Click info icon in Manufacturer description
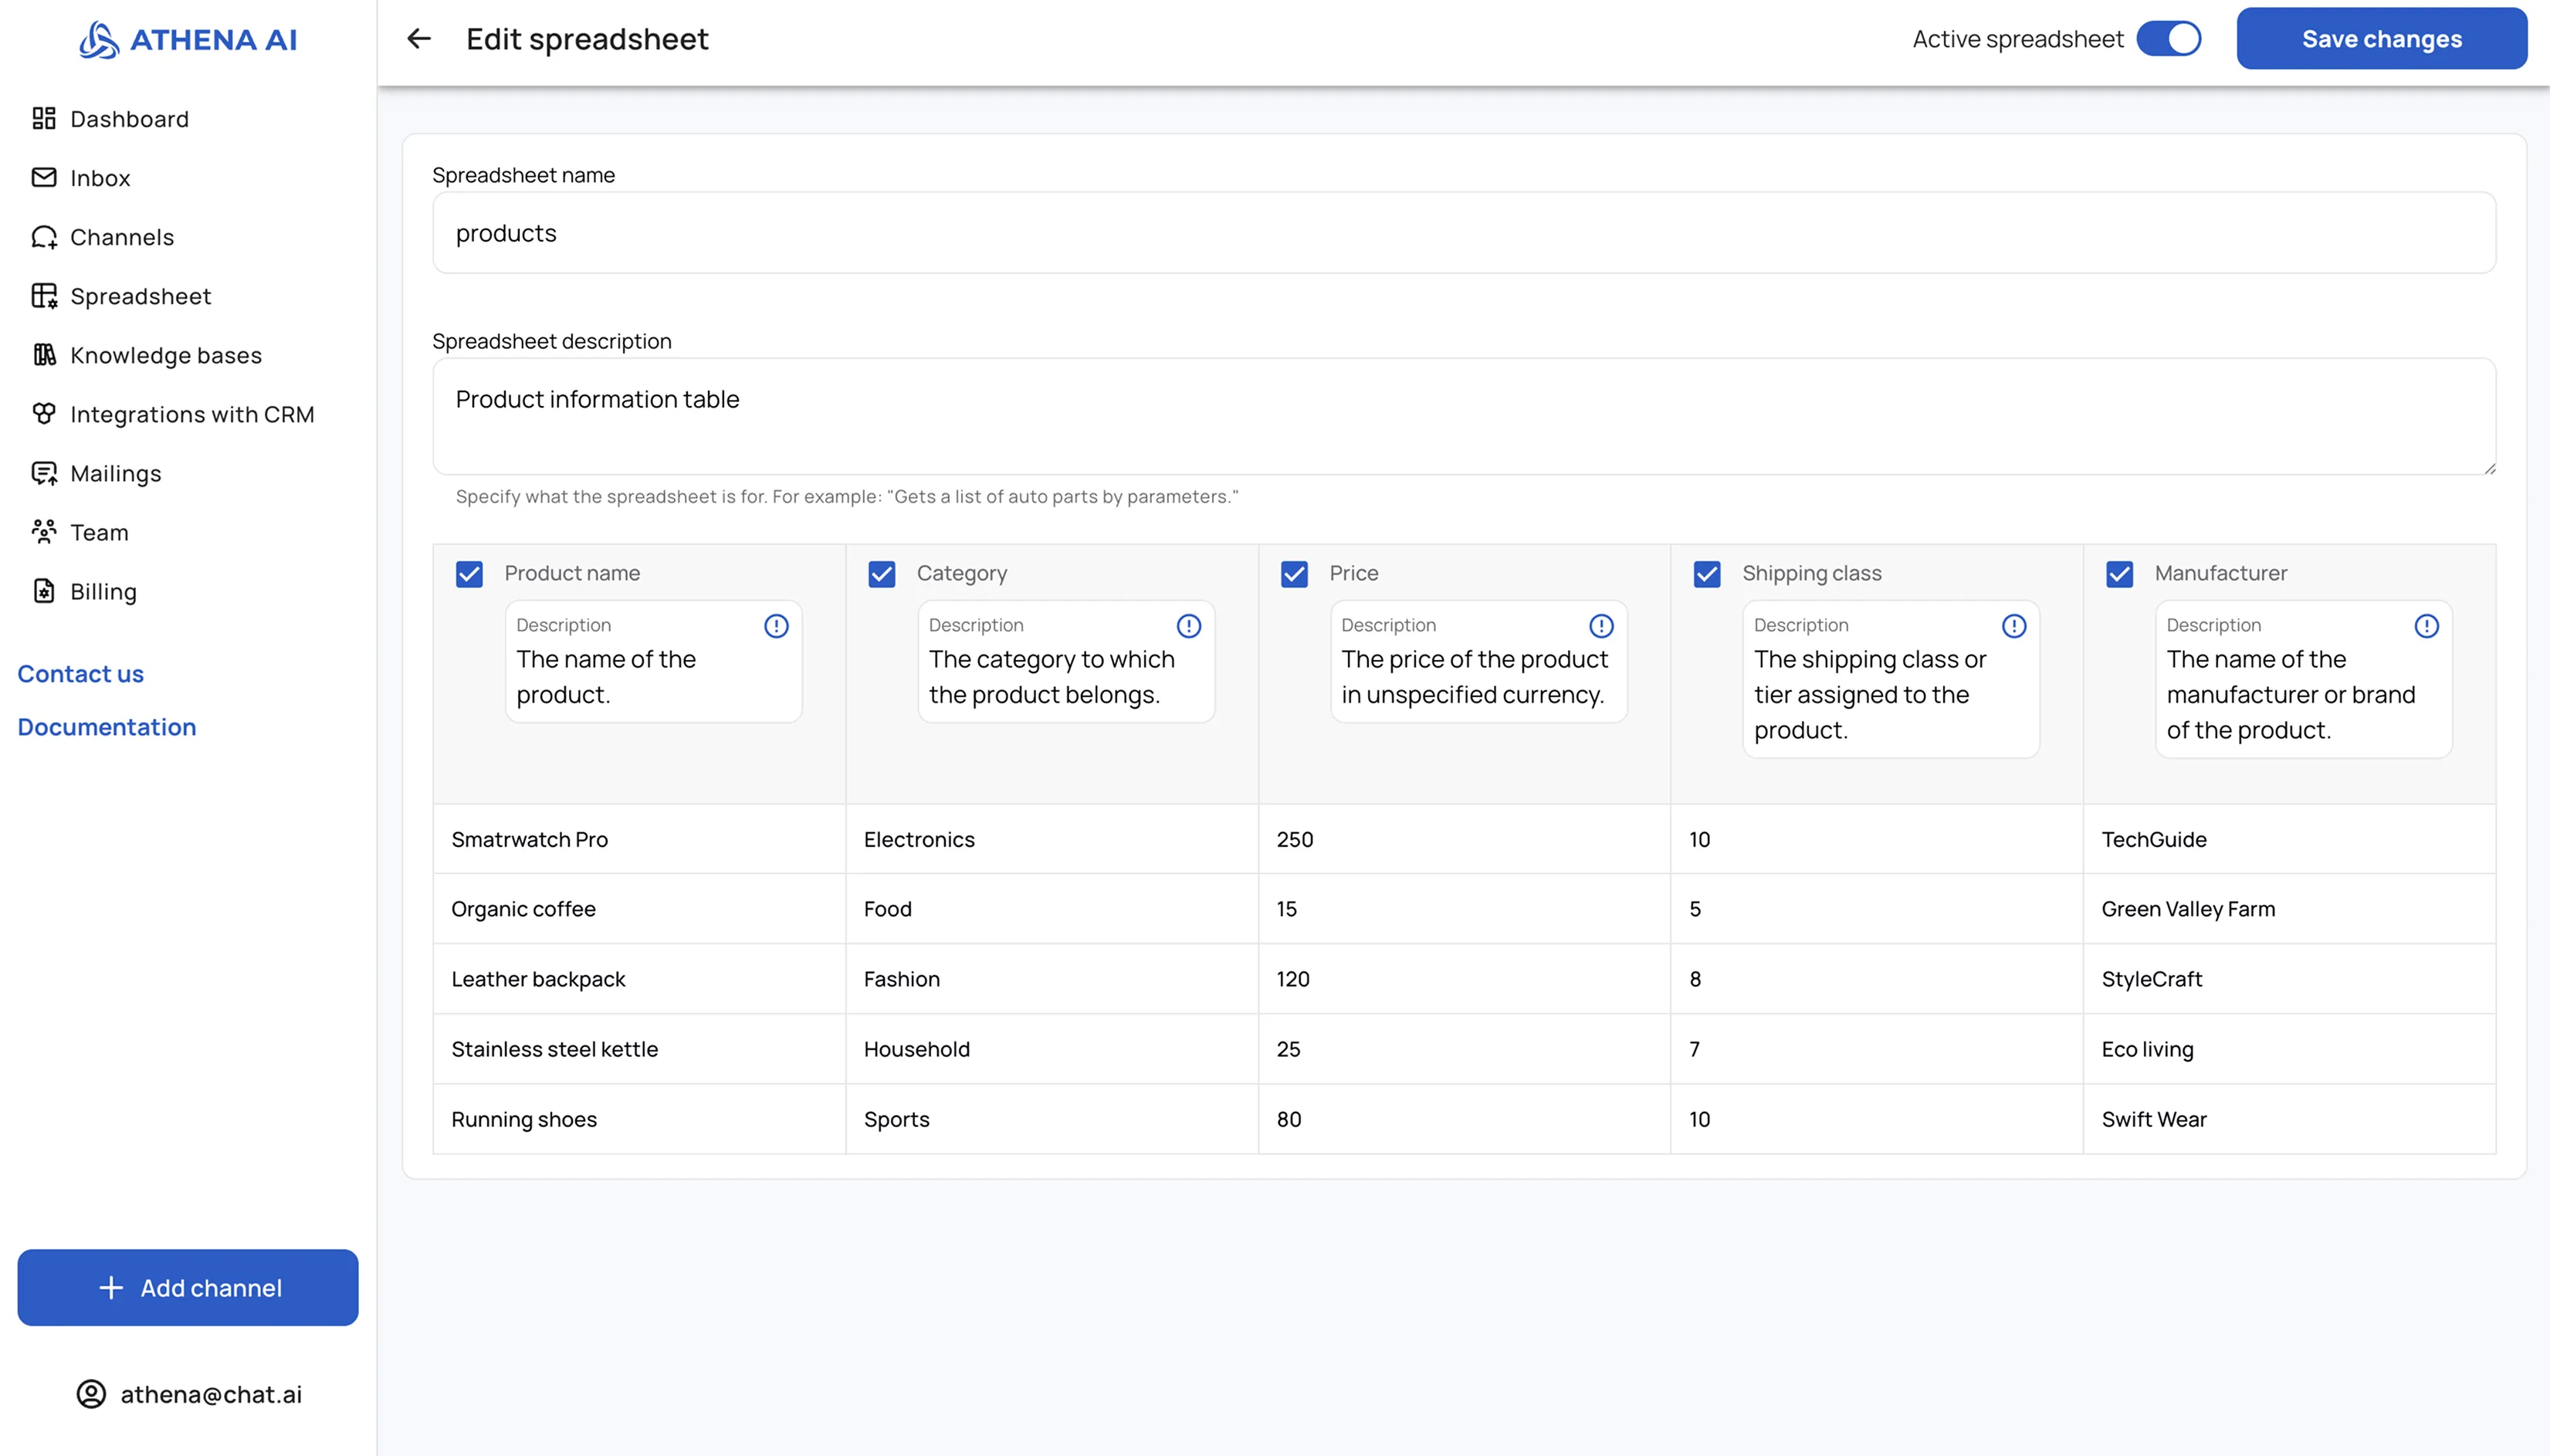Image resolution: width=2550 pixels, height=1456 pixels. click(2426, 626)
